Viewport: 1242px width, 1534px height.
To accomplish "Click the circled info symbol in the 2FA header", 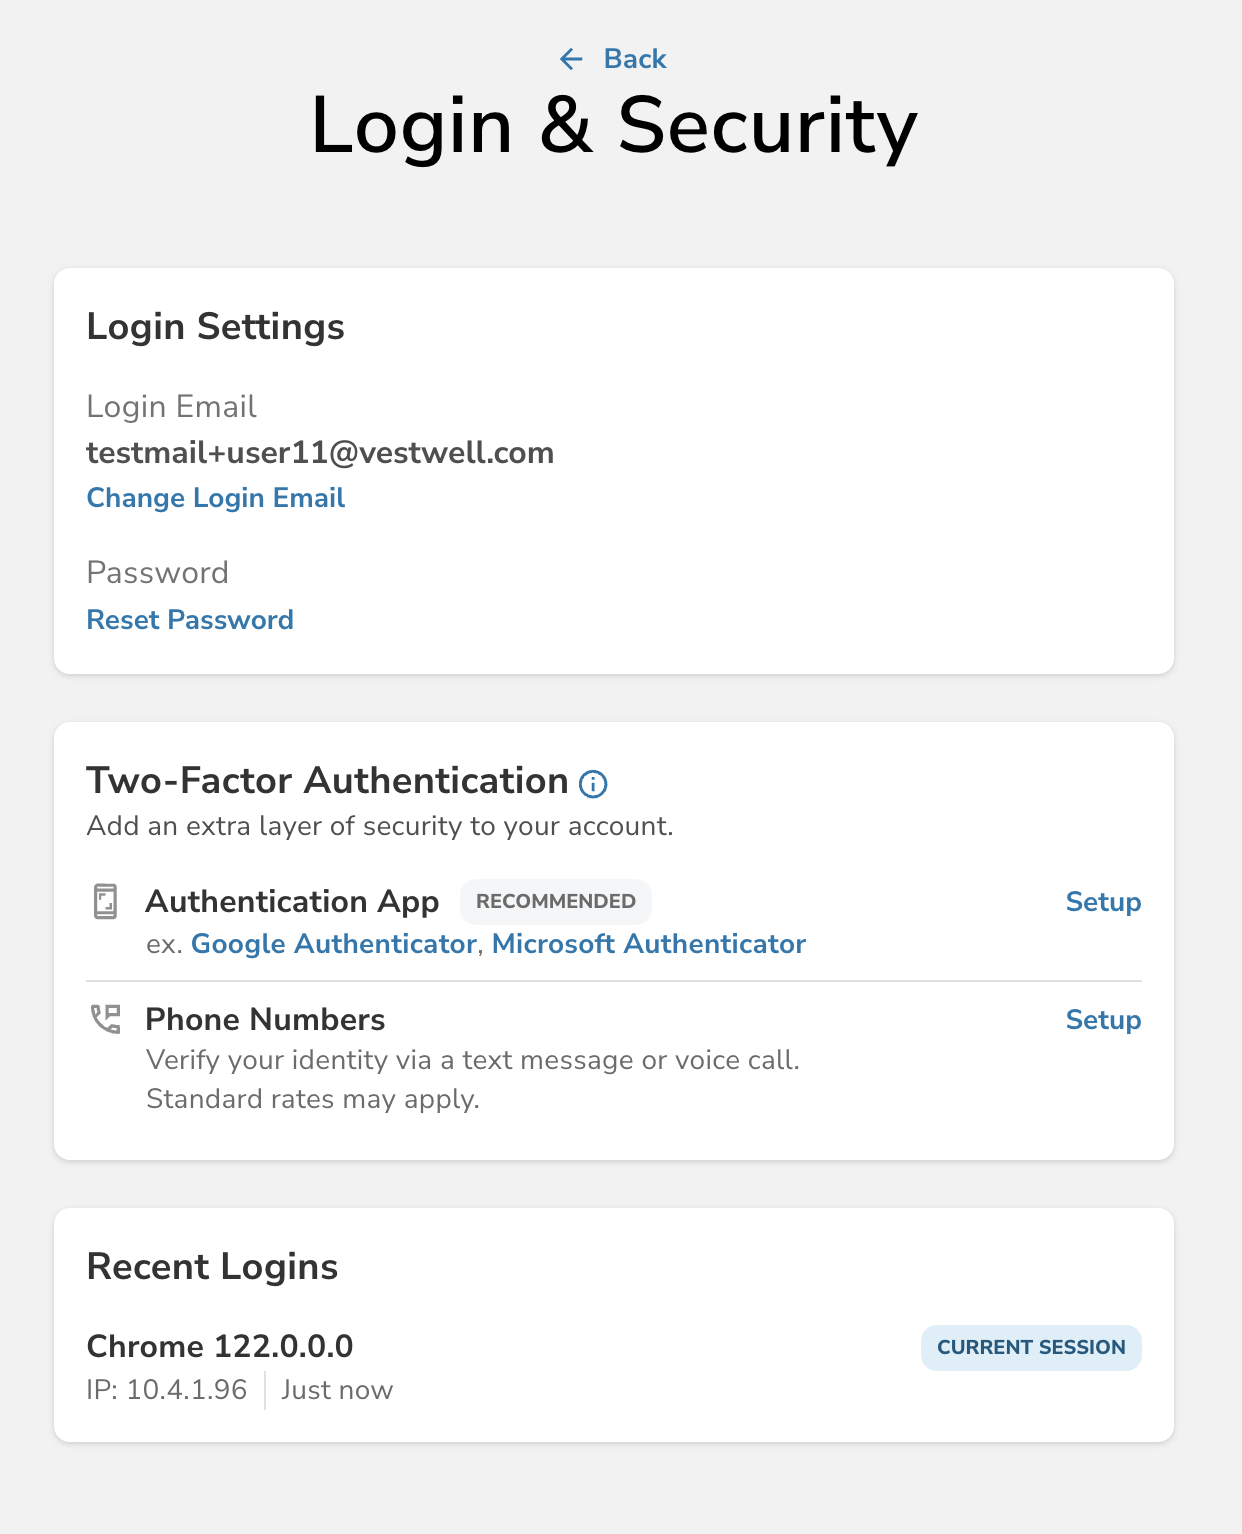I will pos(593,784).
